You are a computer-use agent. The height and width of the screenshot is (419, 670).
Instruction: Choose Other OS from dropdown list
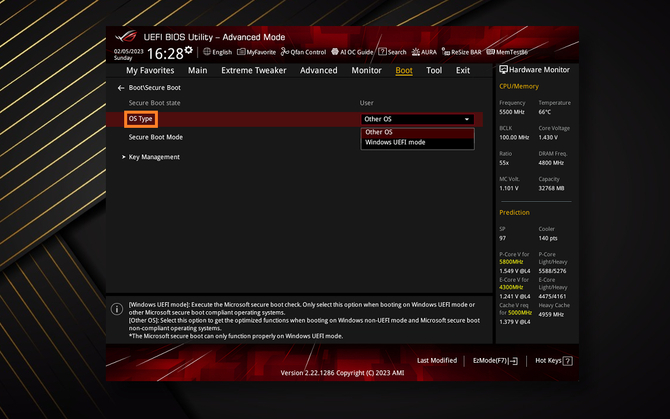(x=417, y=132)
